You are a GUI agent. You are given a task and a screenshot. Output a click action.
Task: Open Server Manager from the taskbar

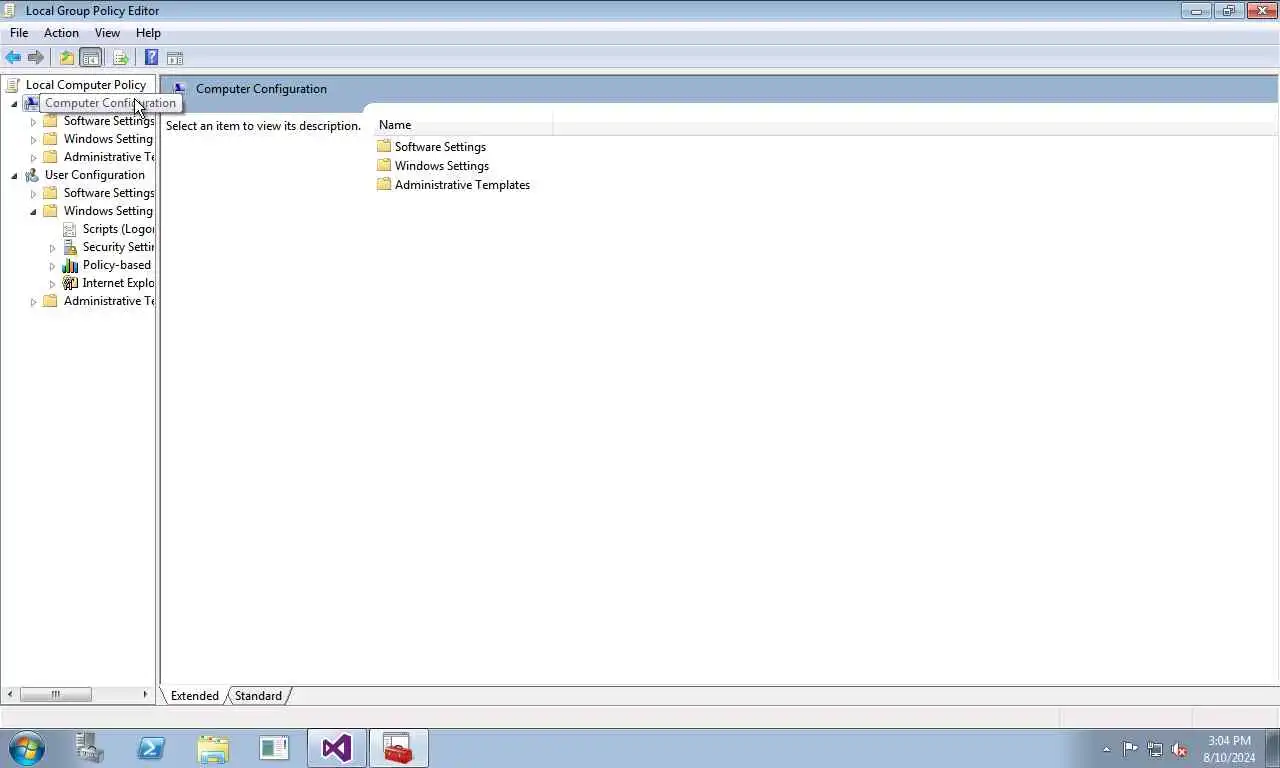[x=90, y=748]
